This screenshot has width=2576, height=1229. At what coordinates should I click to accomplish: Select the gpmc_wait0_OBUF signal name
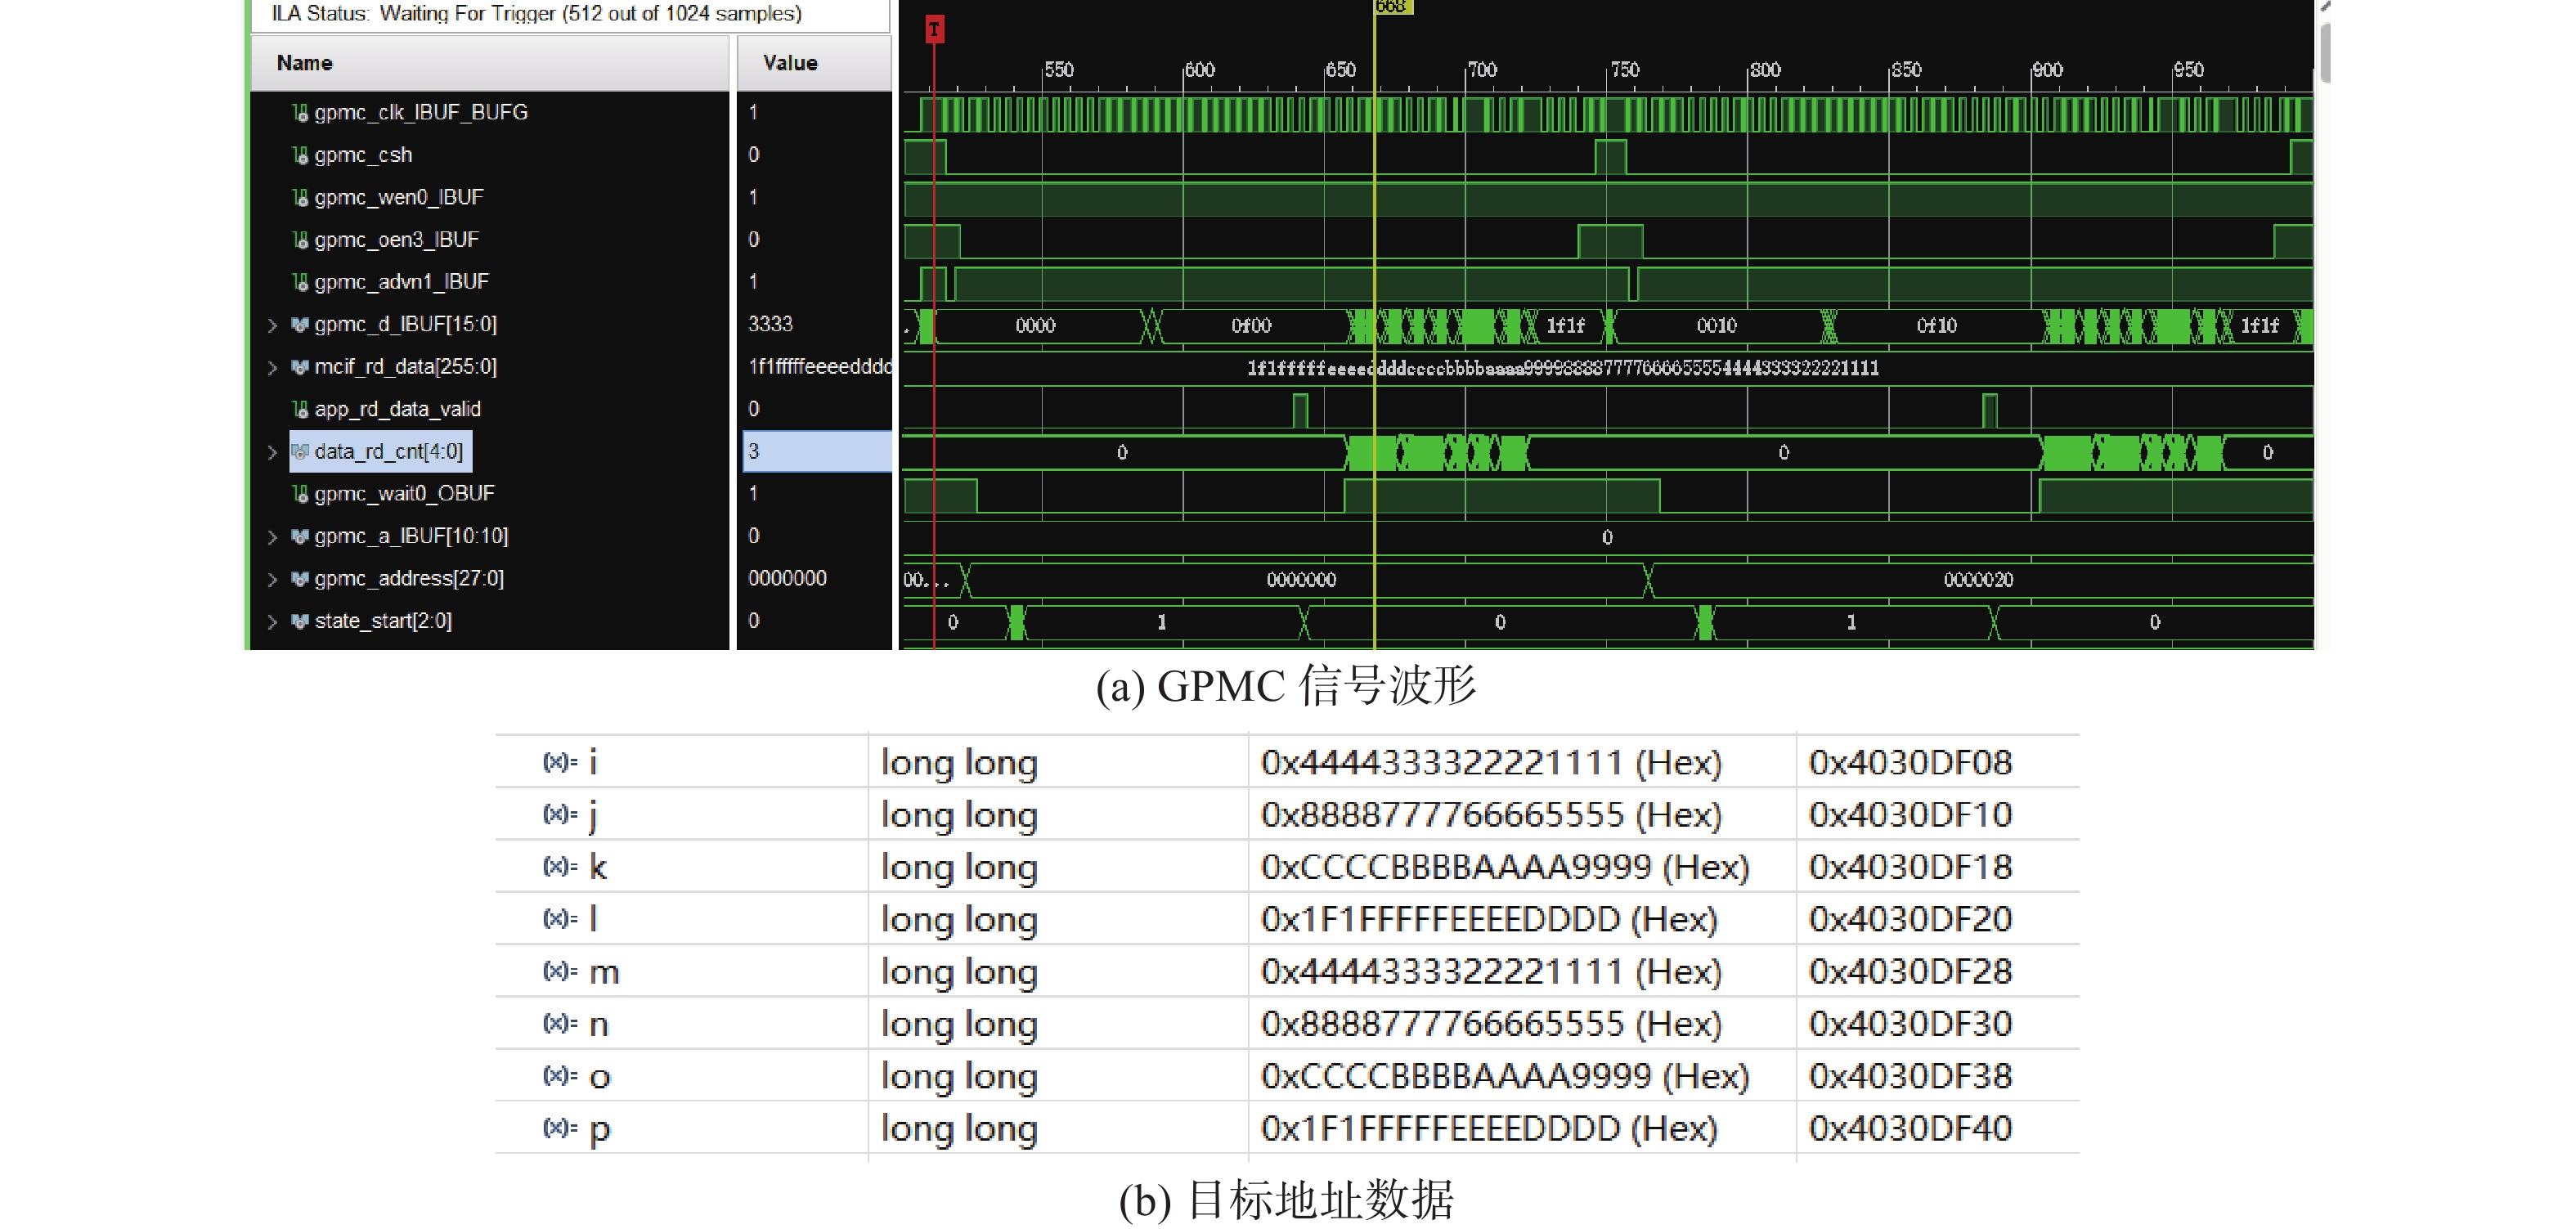click(404, 494)
